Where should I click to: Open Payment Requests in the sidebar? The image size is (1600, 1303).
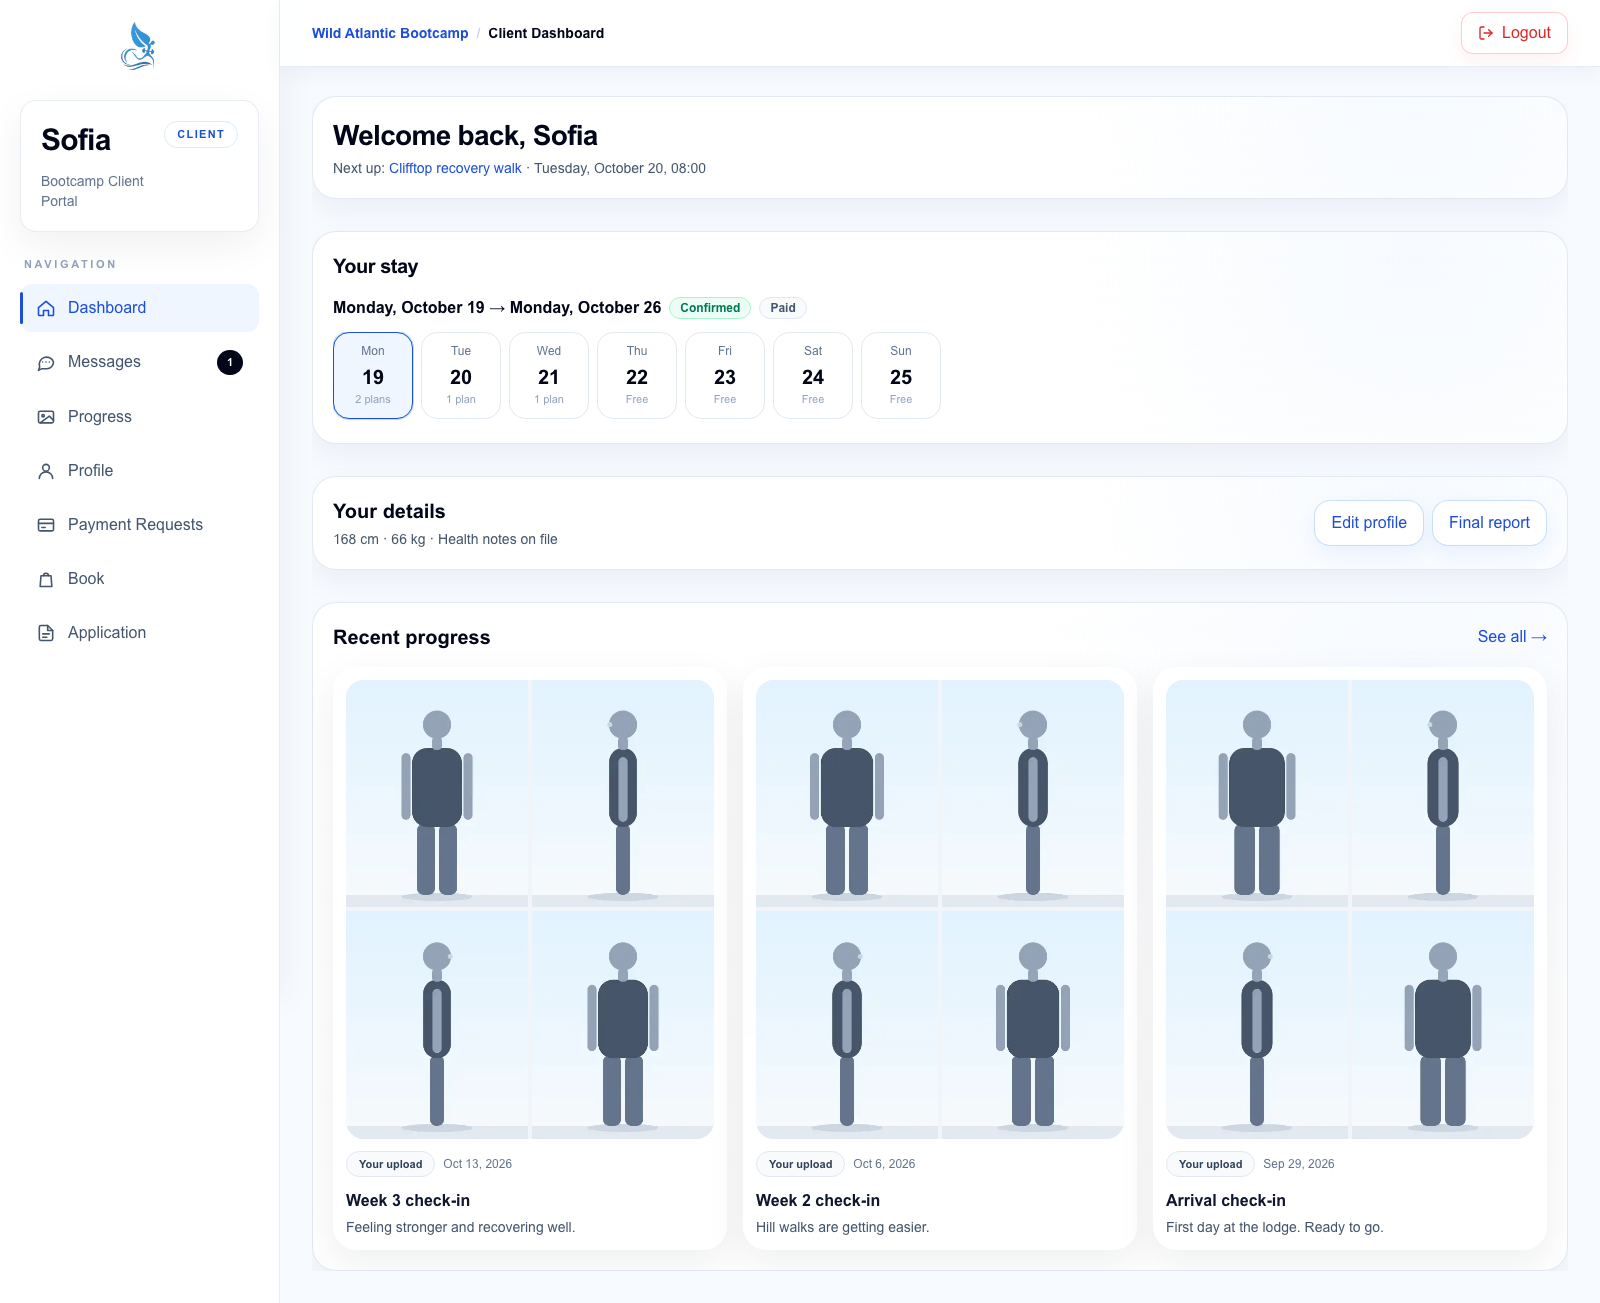[x=139, y=525]
